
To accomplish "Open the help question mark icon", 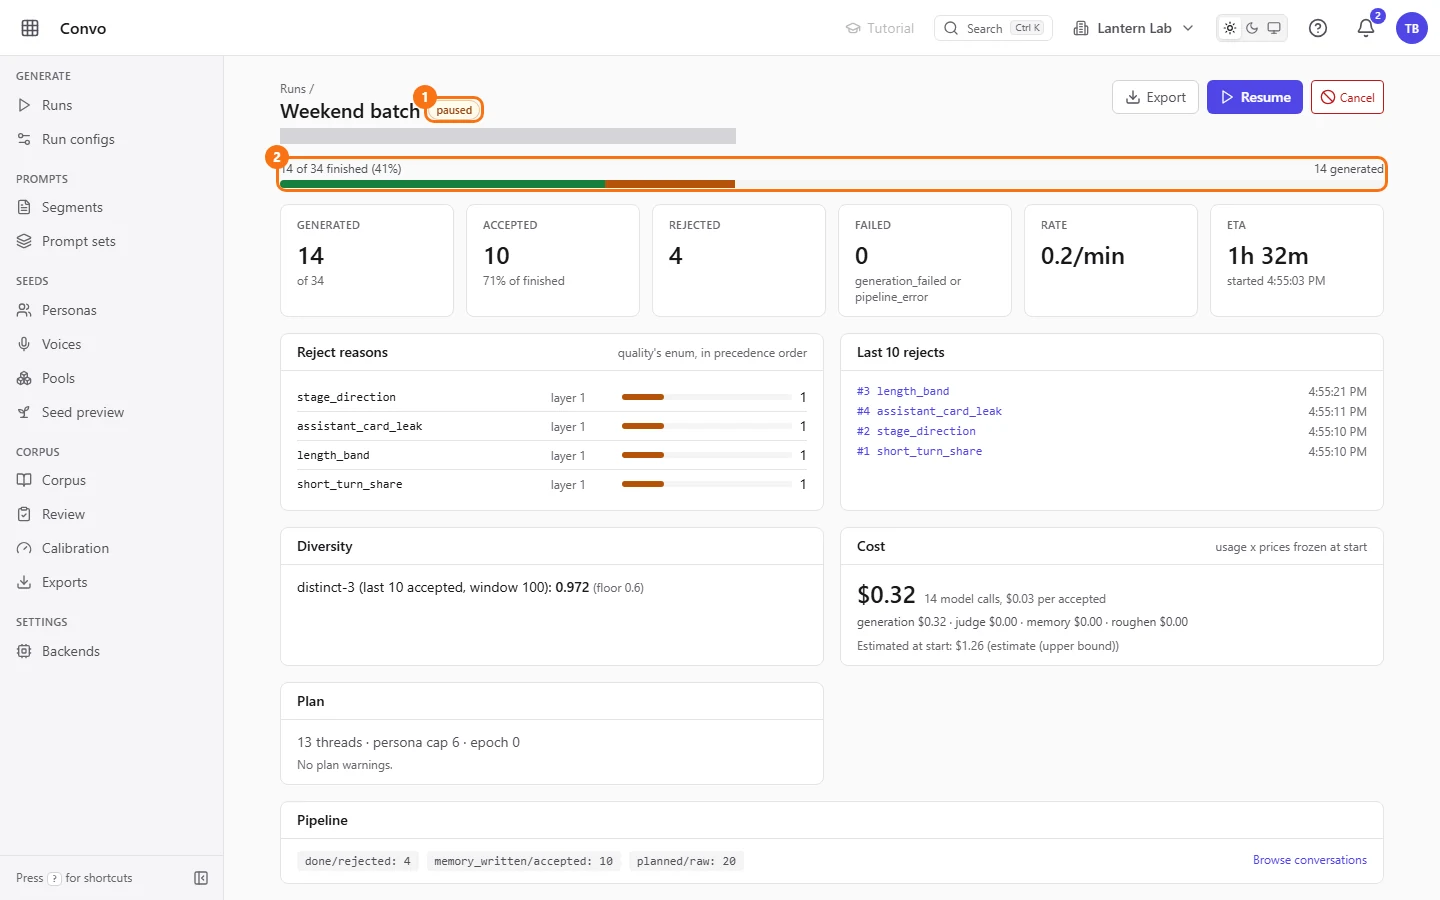I will point(1318,28).
